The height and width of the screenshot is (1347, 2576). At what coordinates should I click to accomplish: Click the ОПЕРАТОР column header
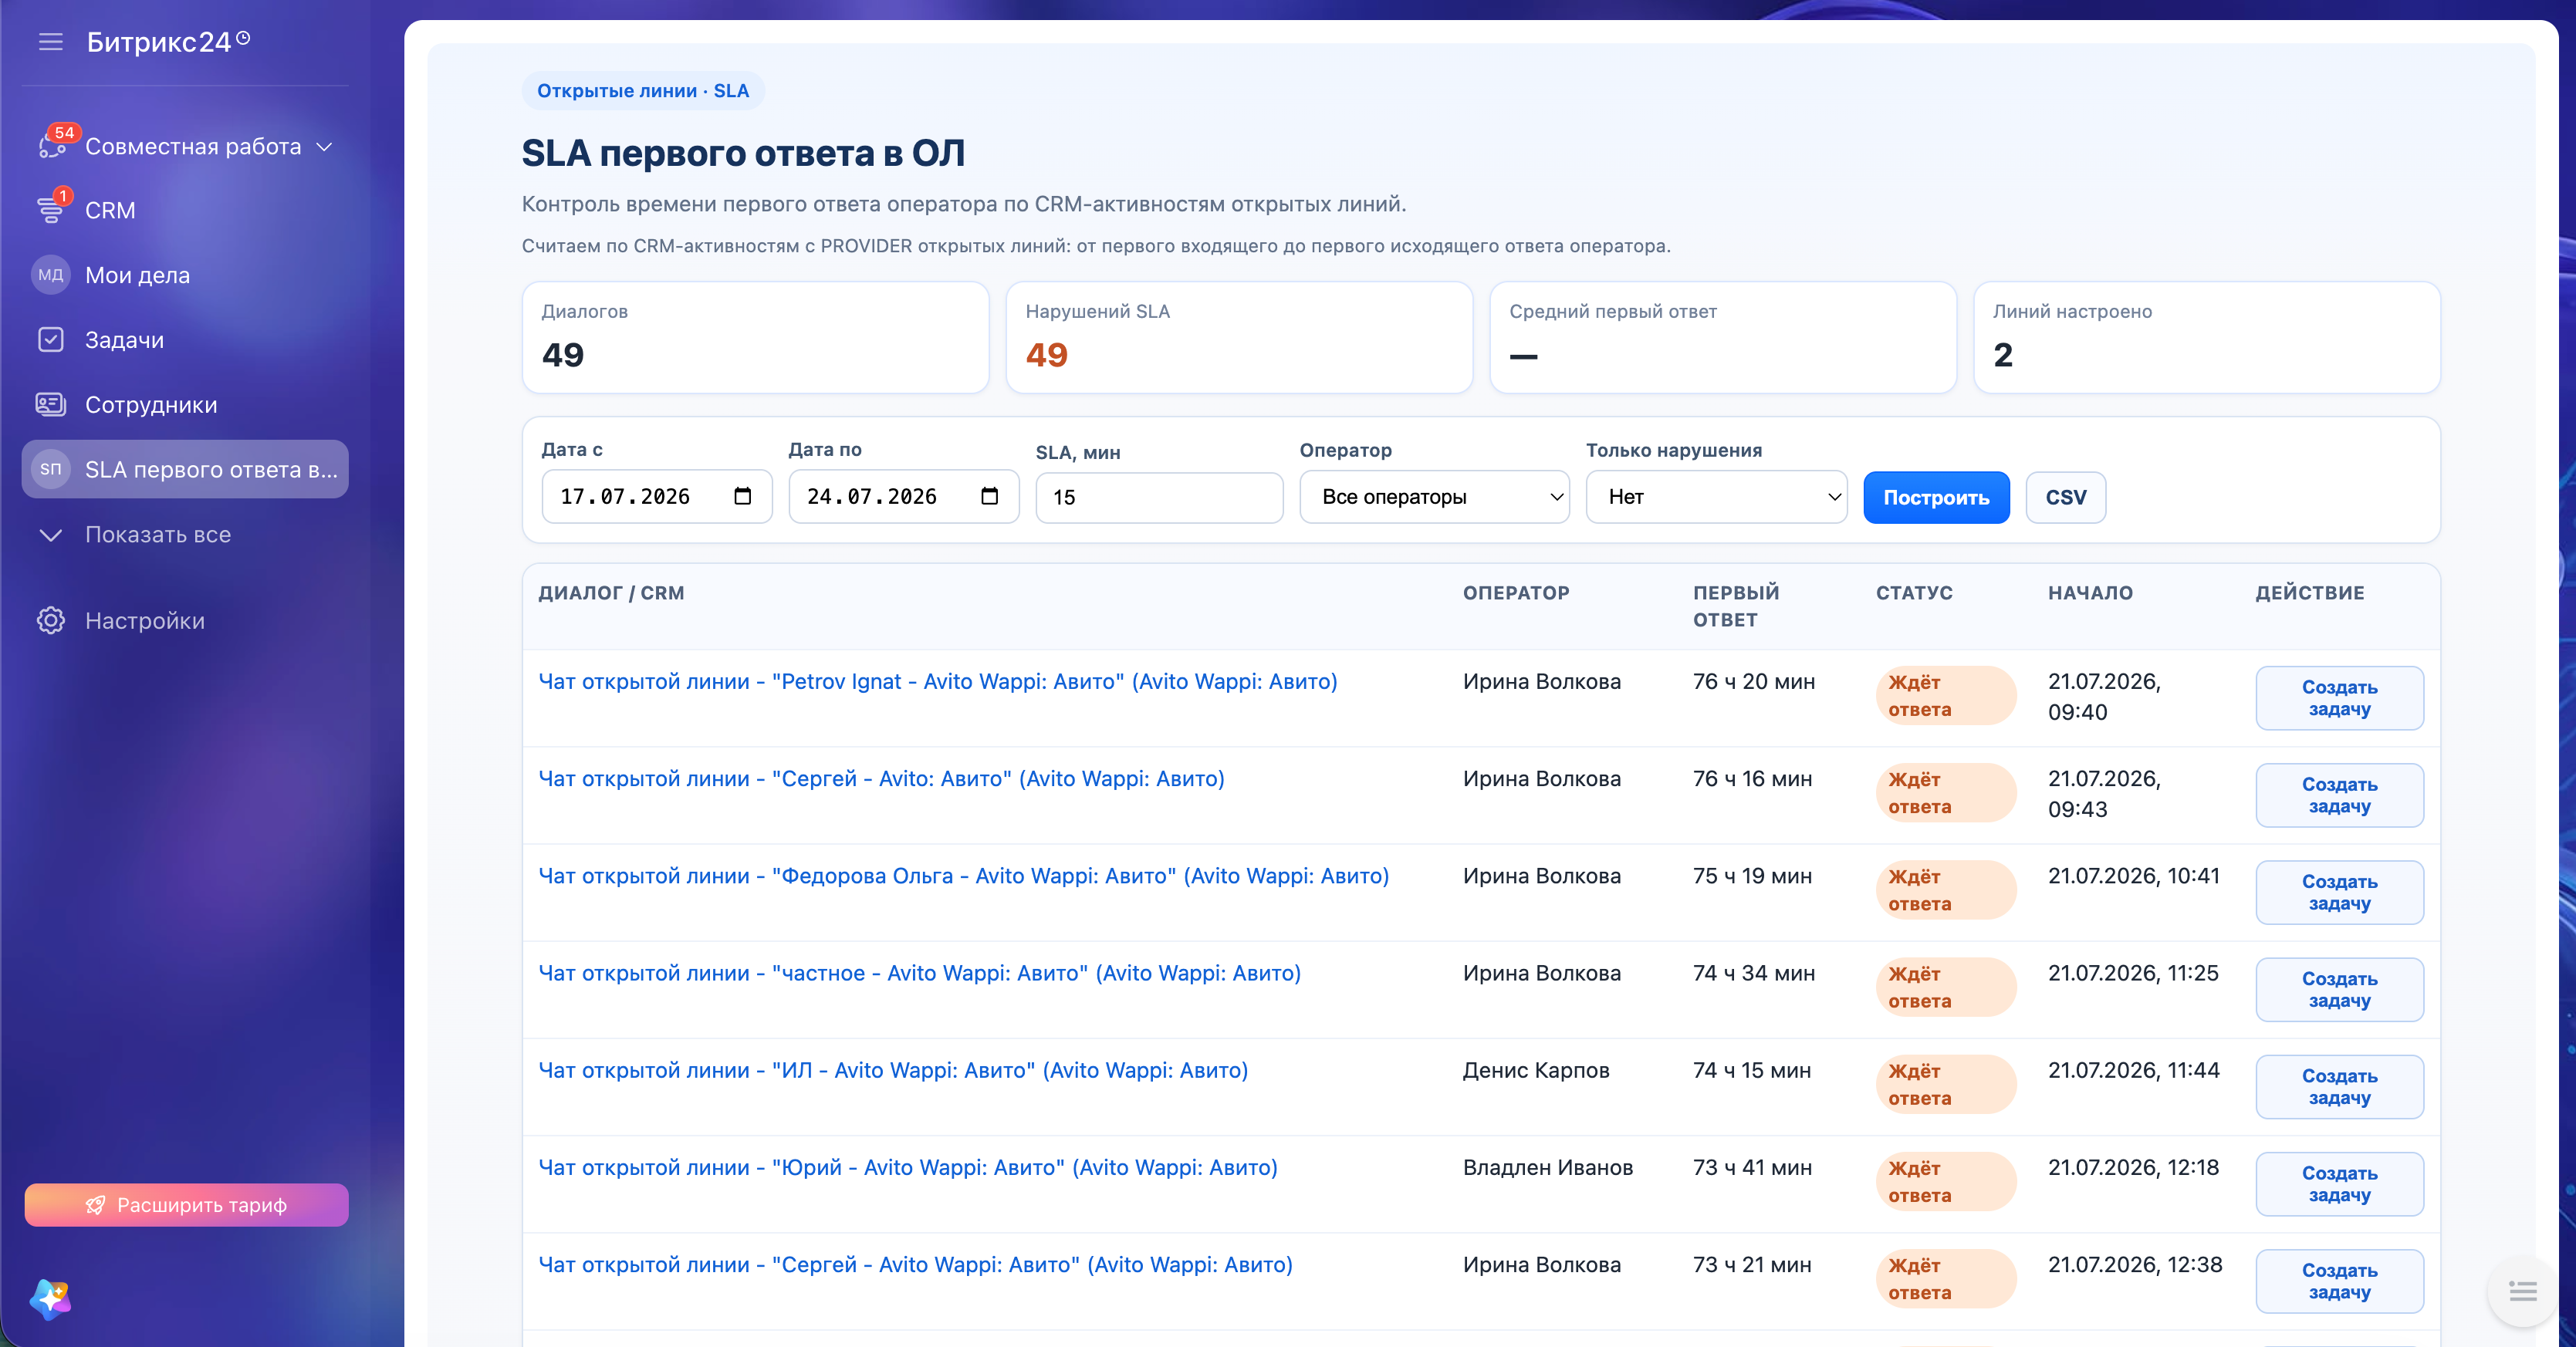[1516, 593]
